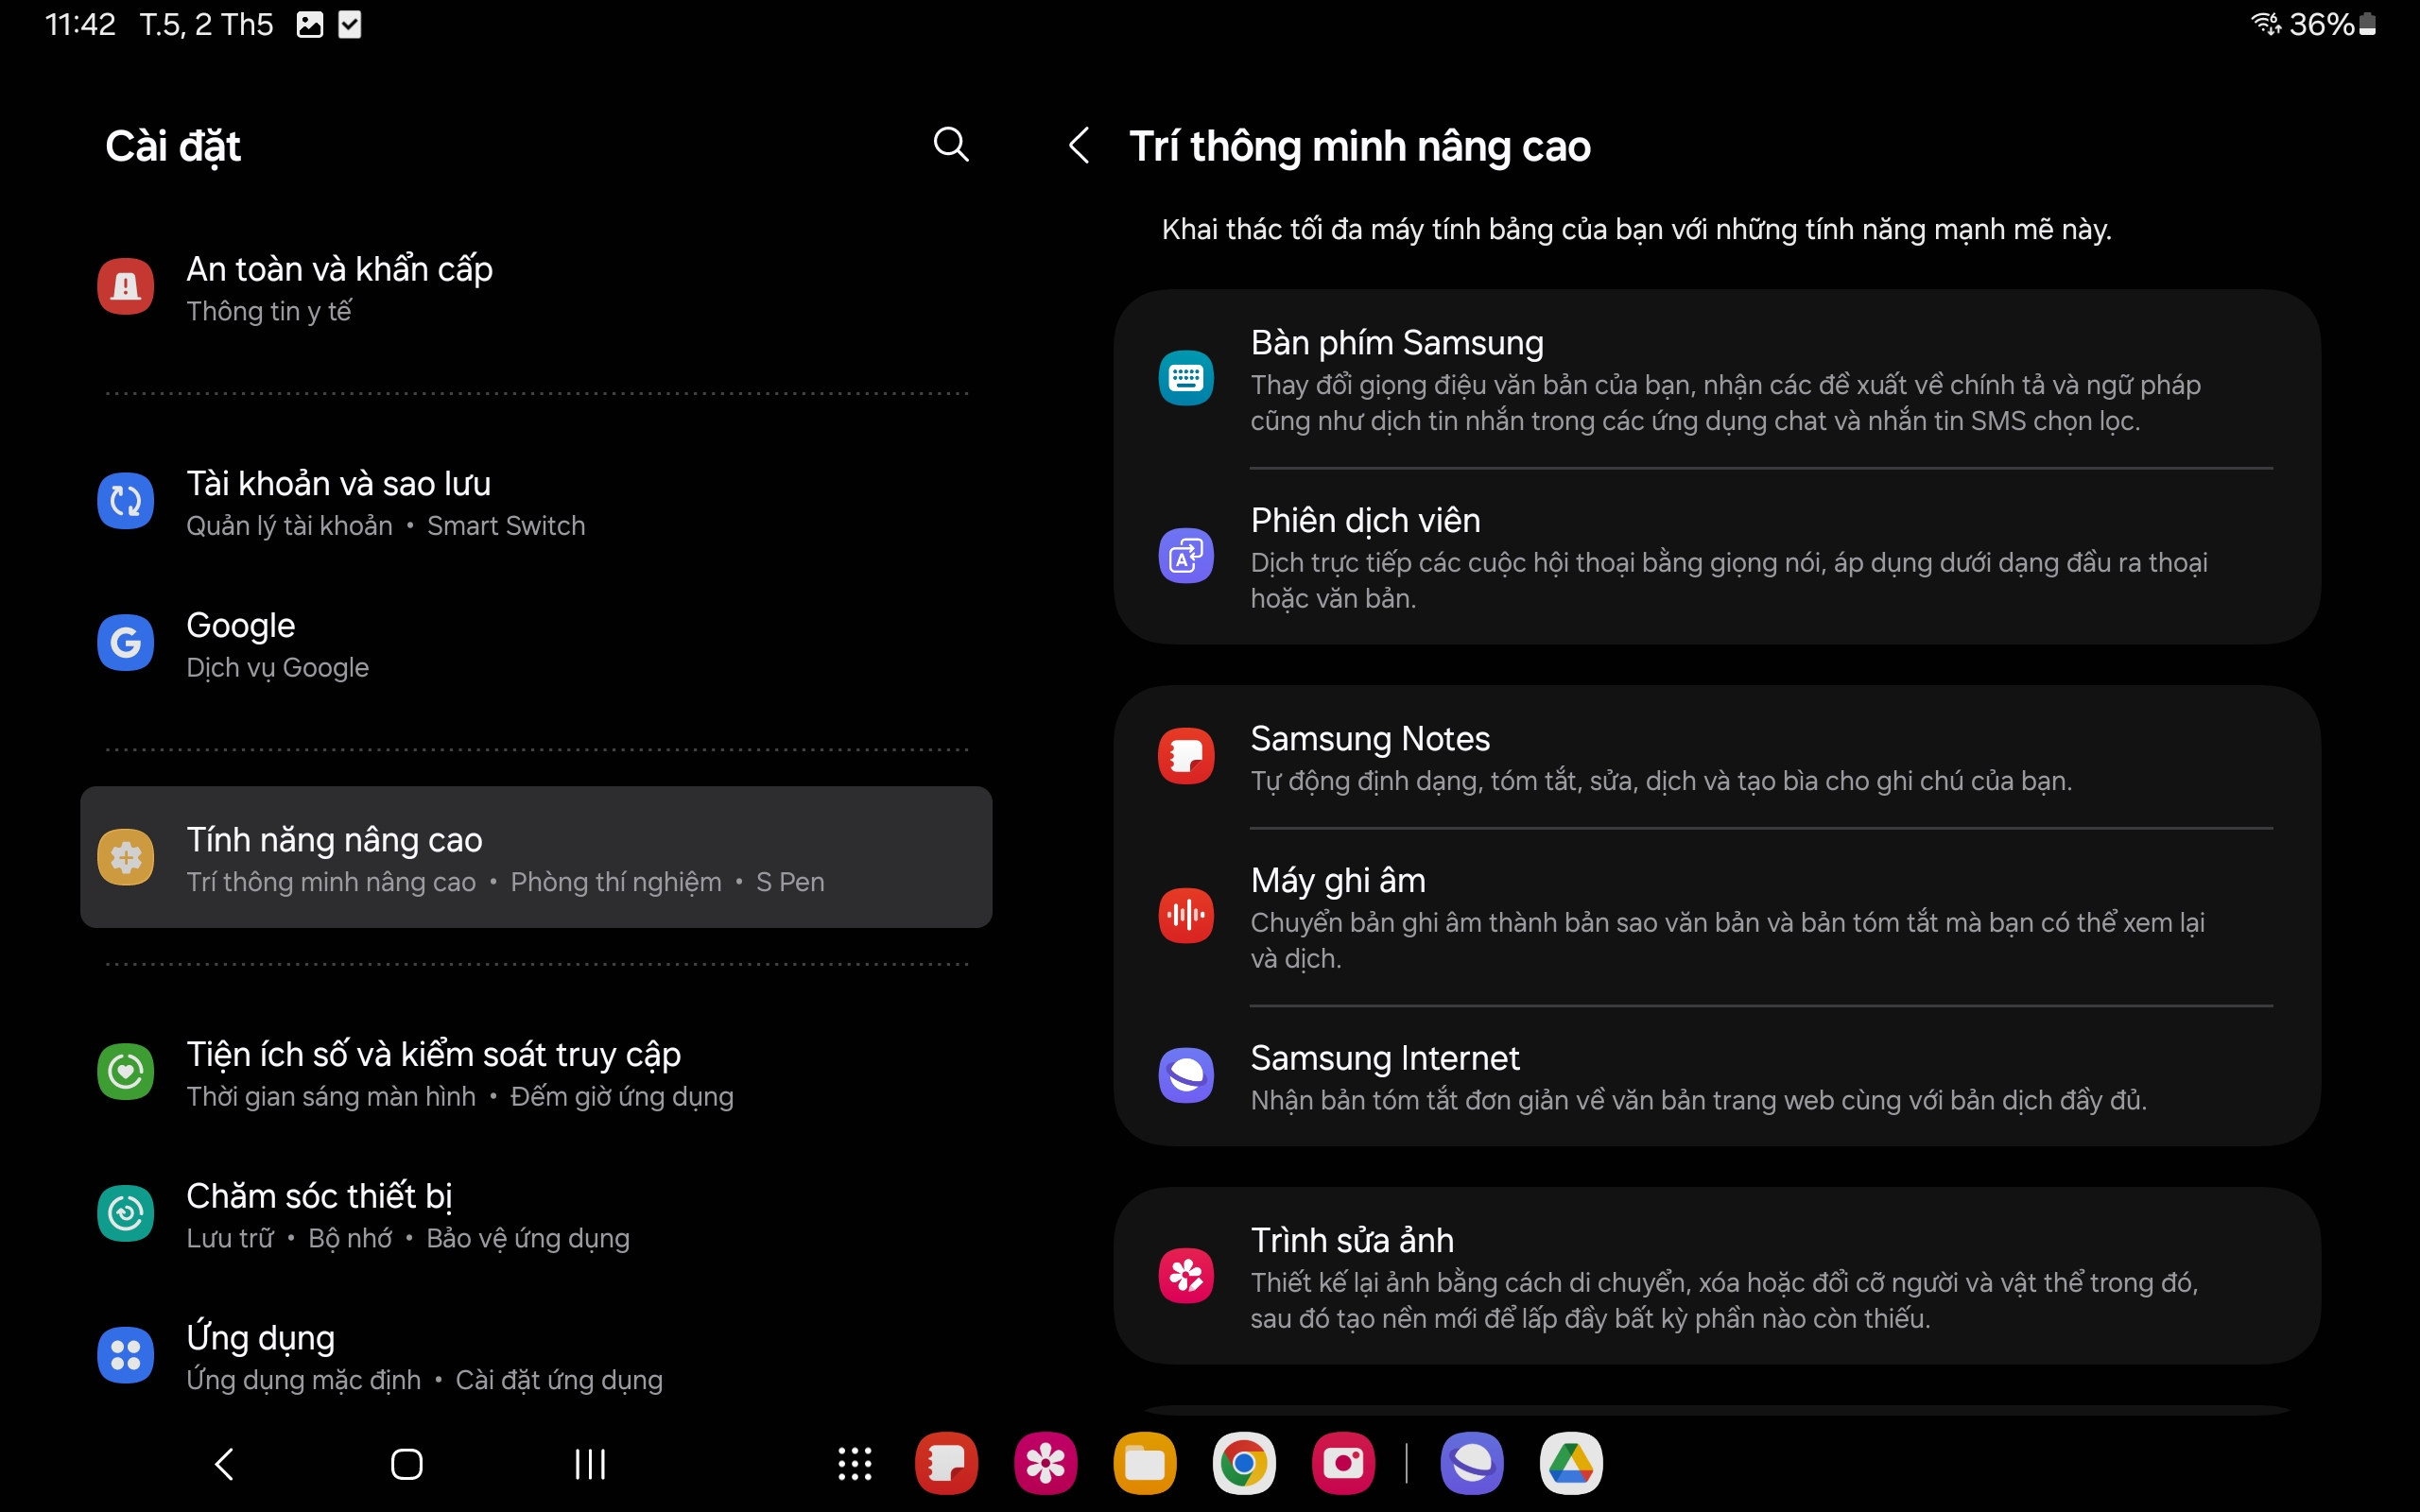Open Phiên dịch viên options
This screenshot has height=1512, width=2420.
pos(1716,556)
